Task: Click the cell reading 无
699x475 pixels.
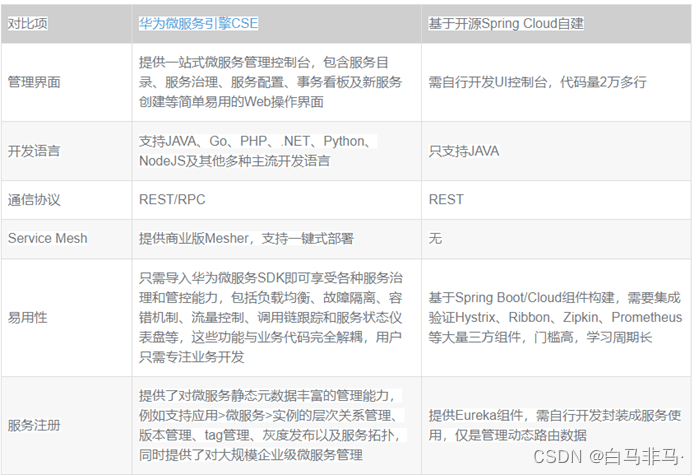Action: click(x=556, y=238)
